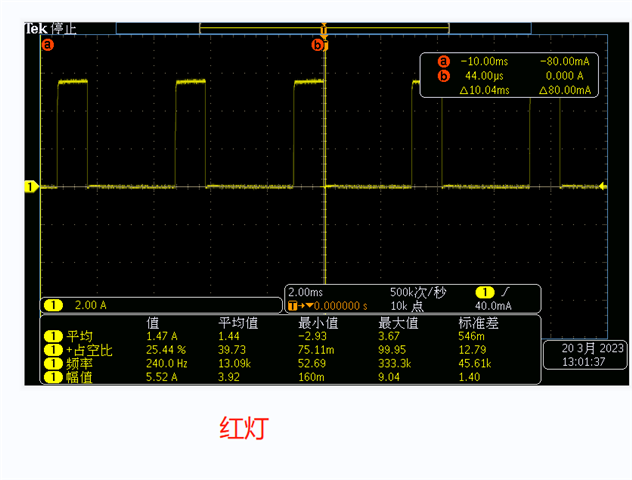Click the 44.00µs cursor b time value
632x480 pixels.
coord(484,76)
